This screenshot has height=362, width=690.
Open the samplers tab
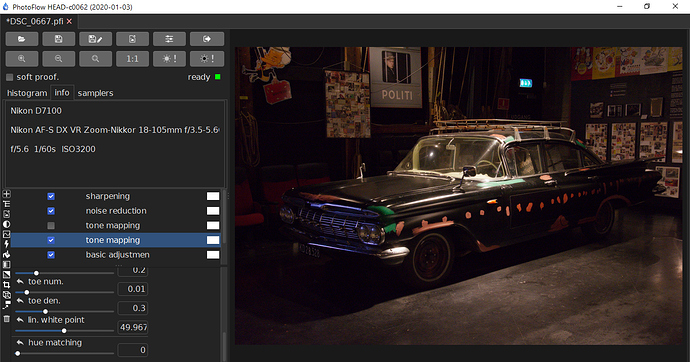tap(95, 93)
